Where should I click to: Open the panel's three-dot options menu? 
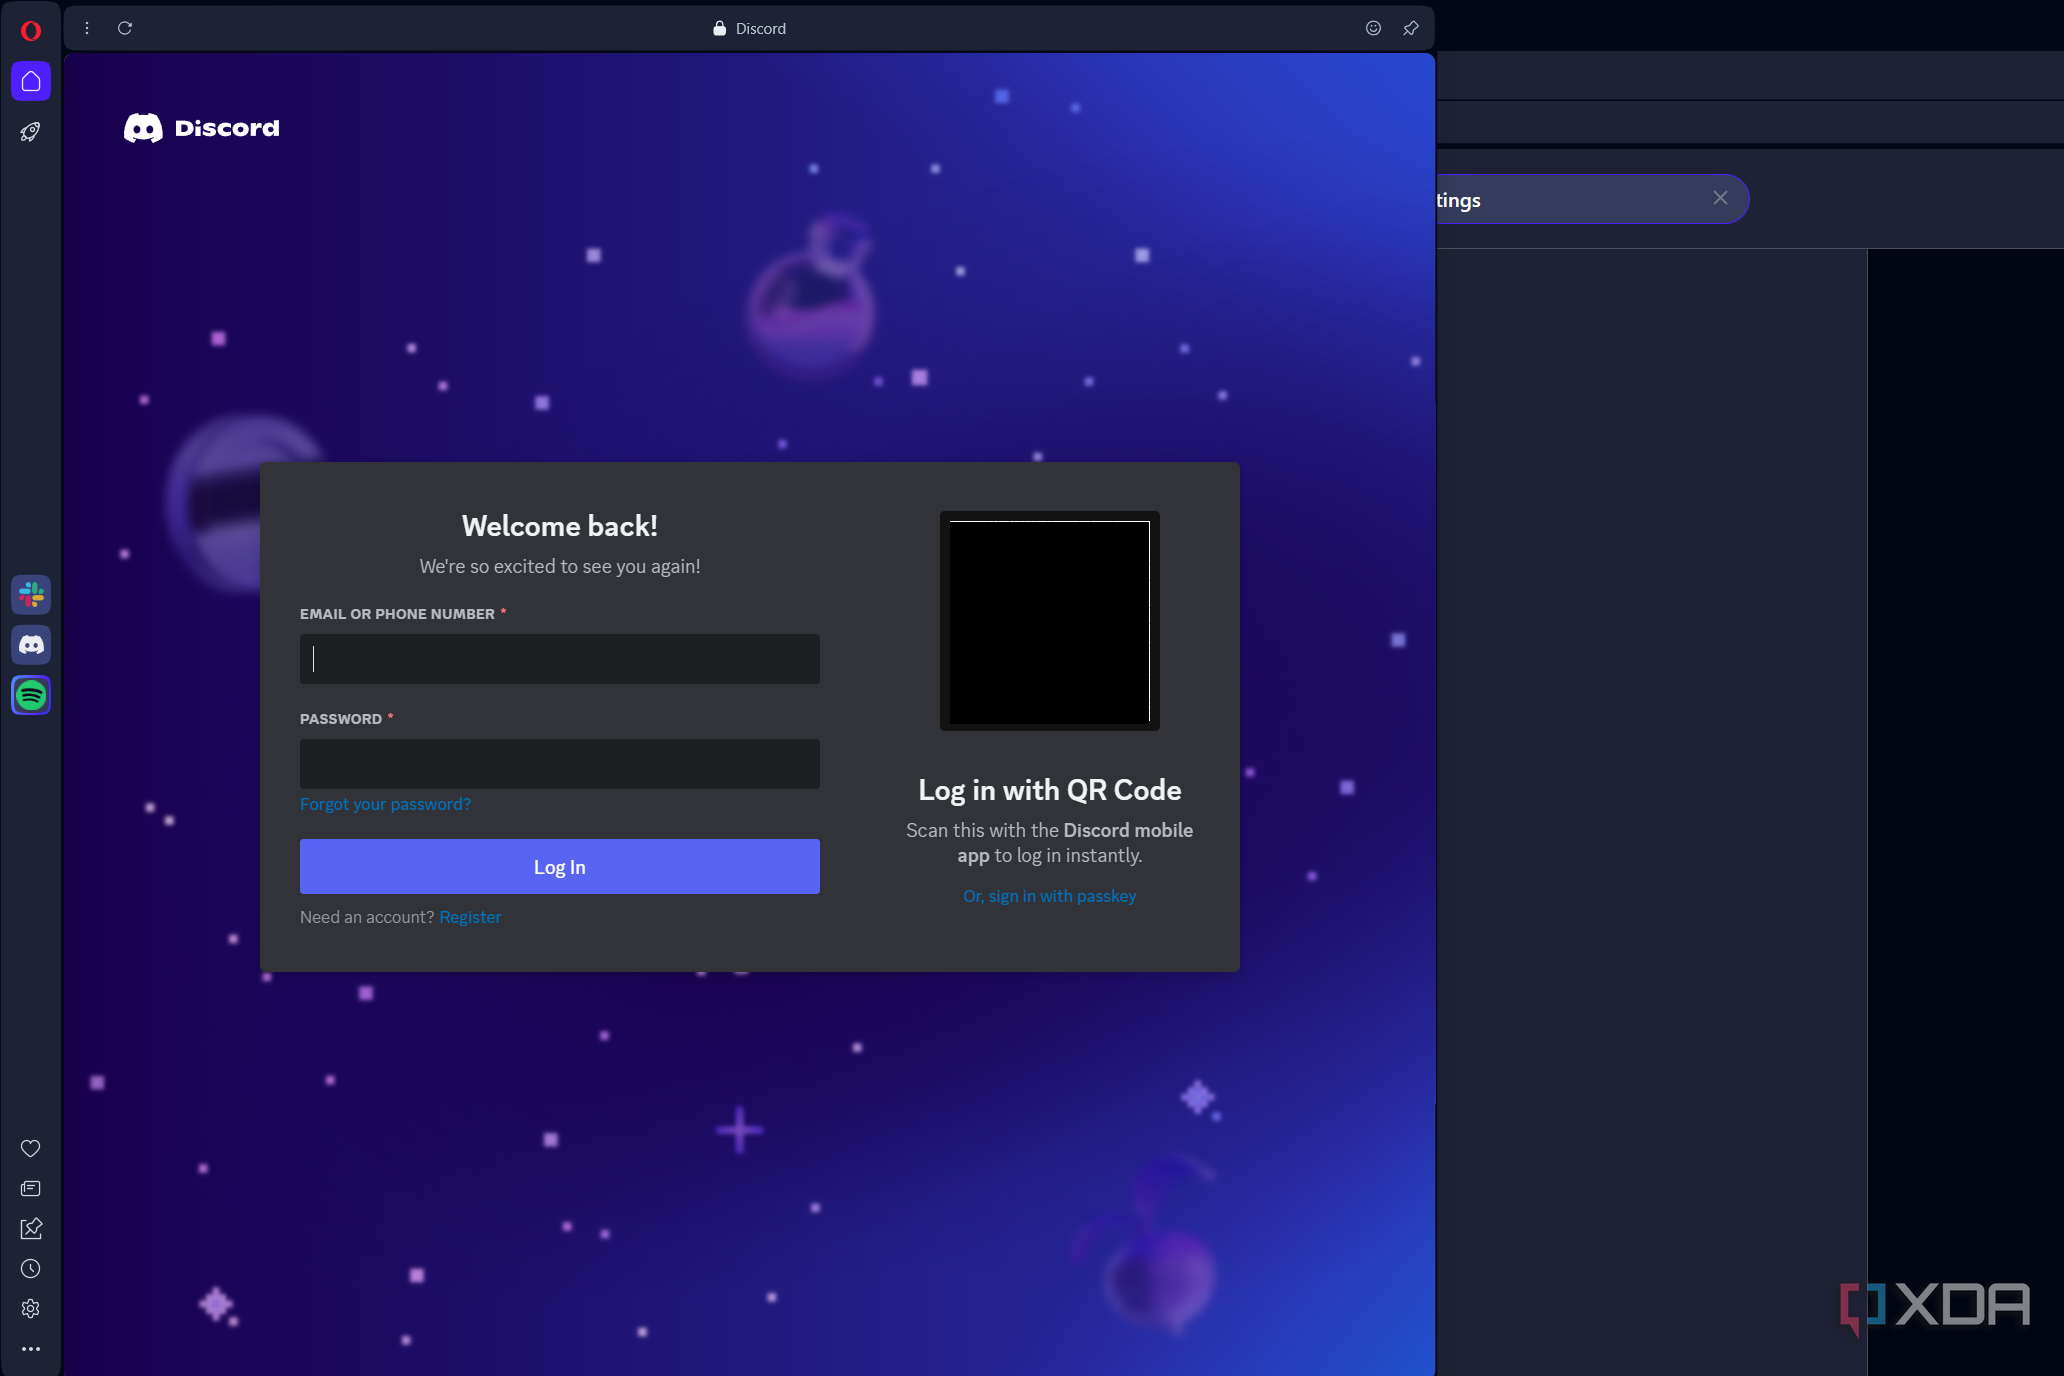coord(87,28)
